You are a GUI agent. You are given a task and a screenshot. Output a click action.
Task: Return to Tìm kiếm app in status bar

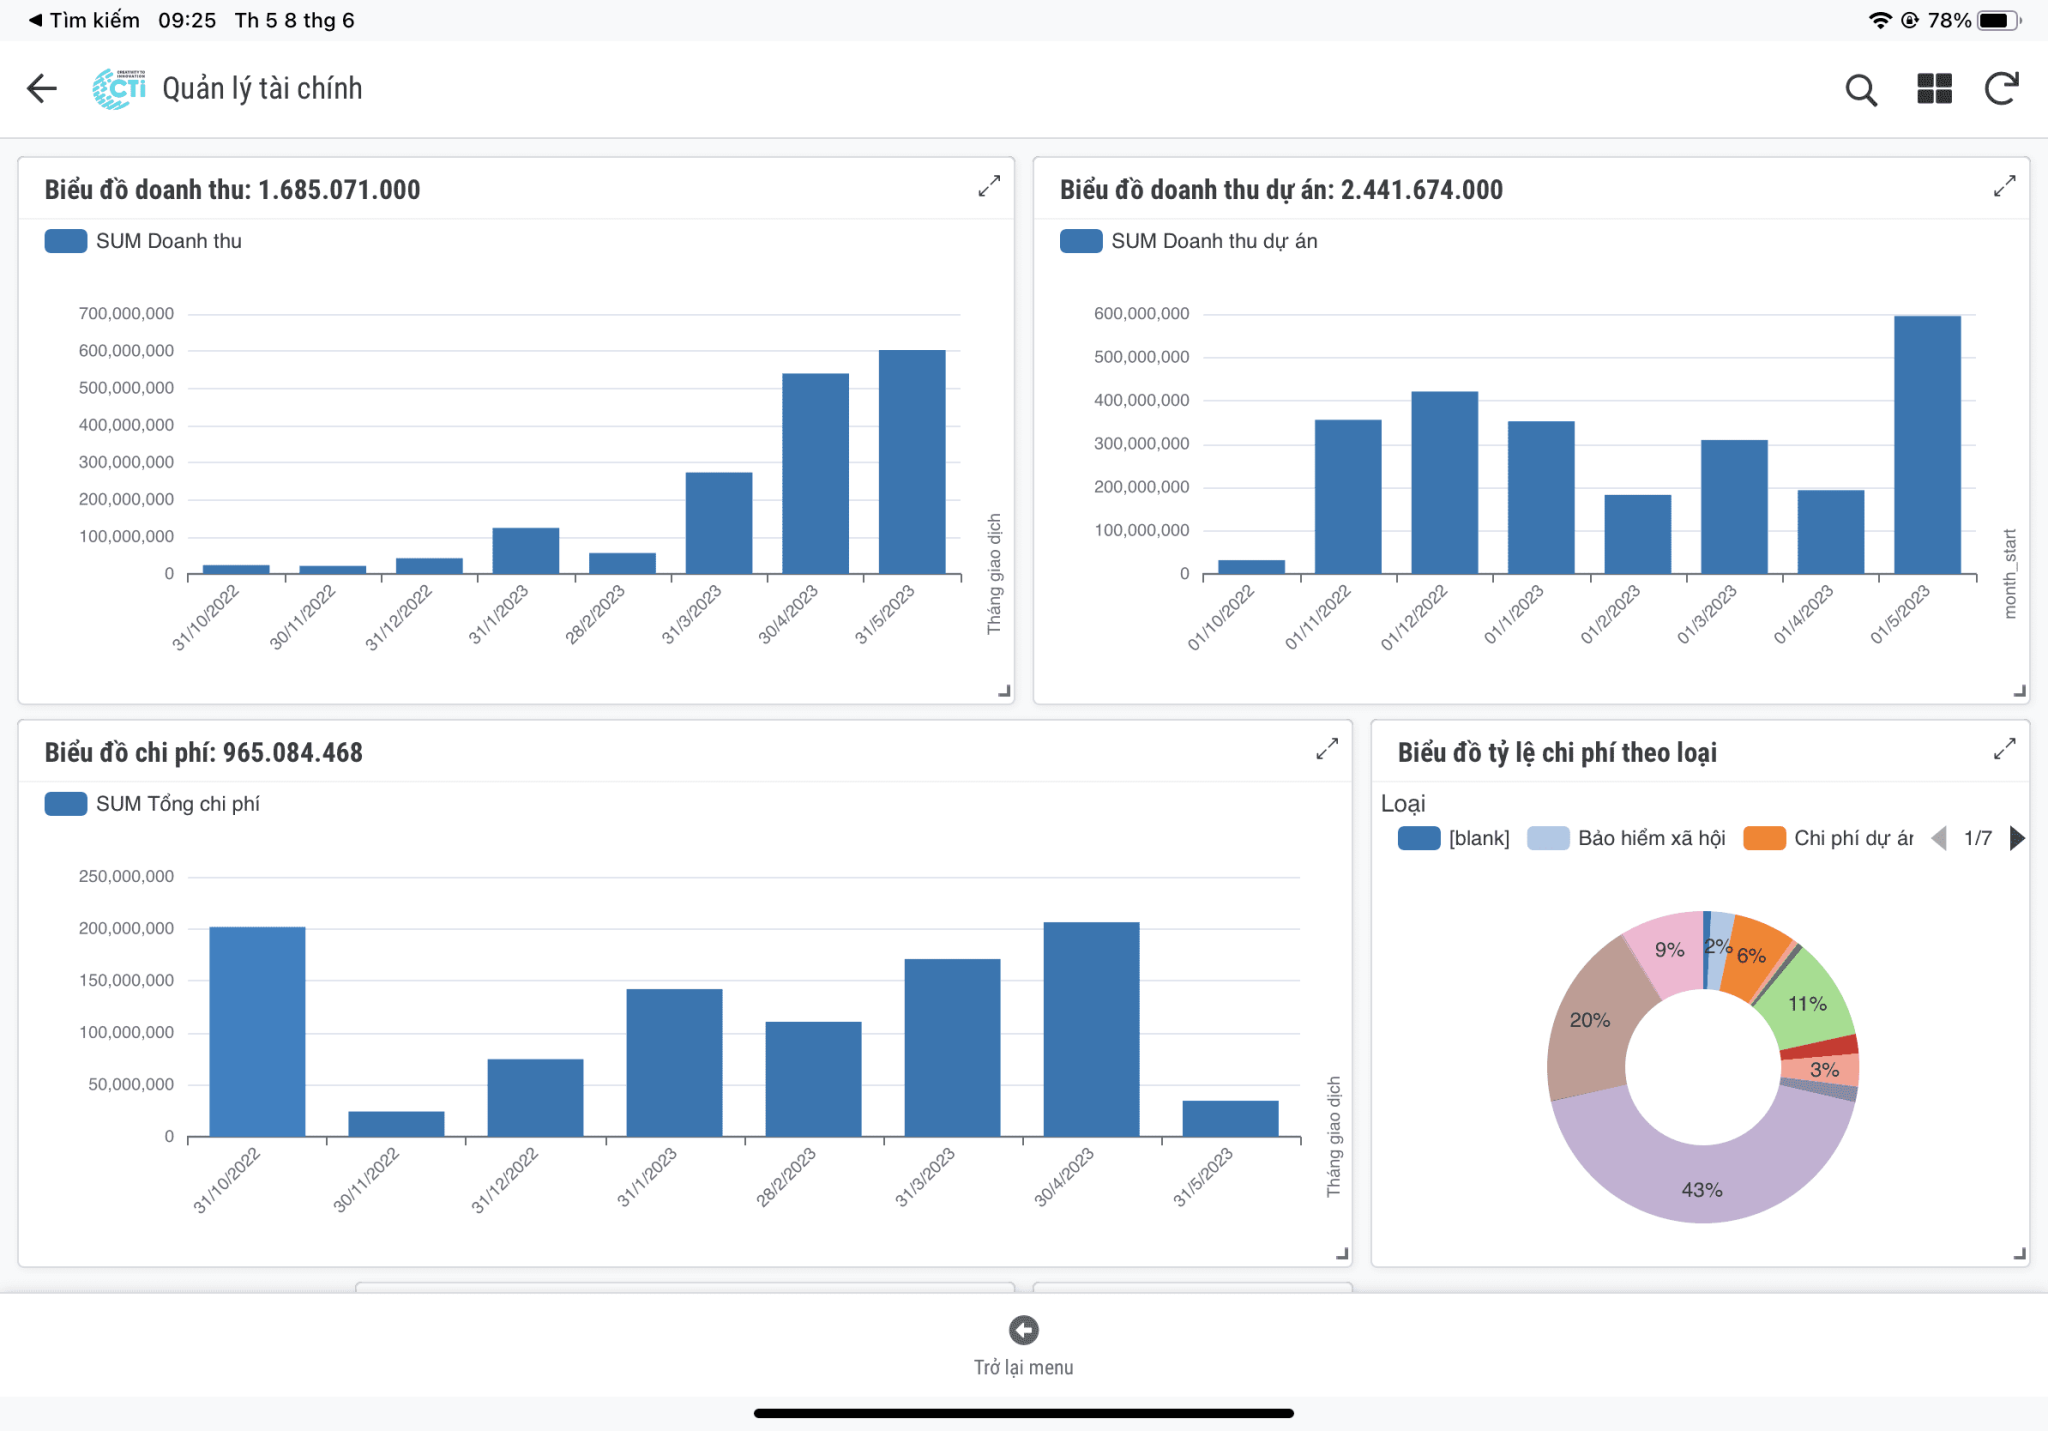pos(84,20)
